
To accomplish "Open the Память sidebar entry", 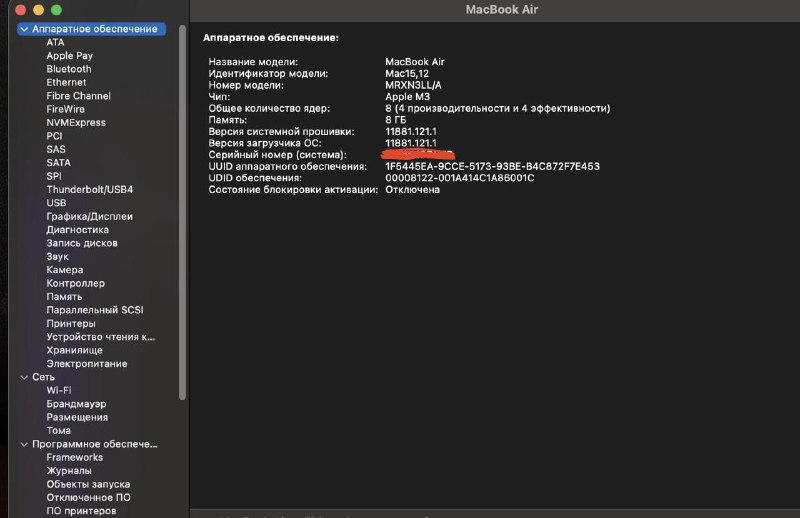I will pyautogui.click(x=64, y=297).
